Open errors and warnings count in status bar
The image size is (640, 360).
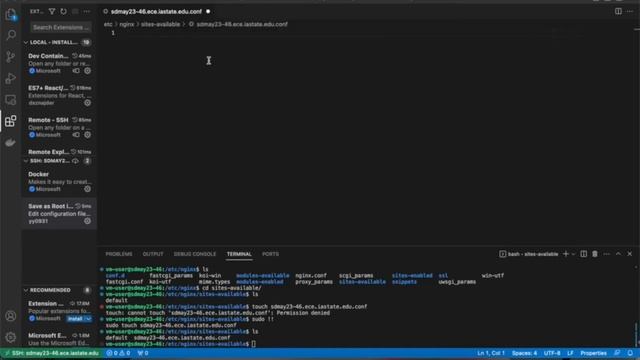[118, 353]
